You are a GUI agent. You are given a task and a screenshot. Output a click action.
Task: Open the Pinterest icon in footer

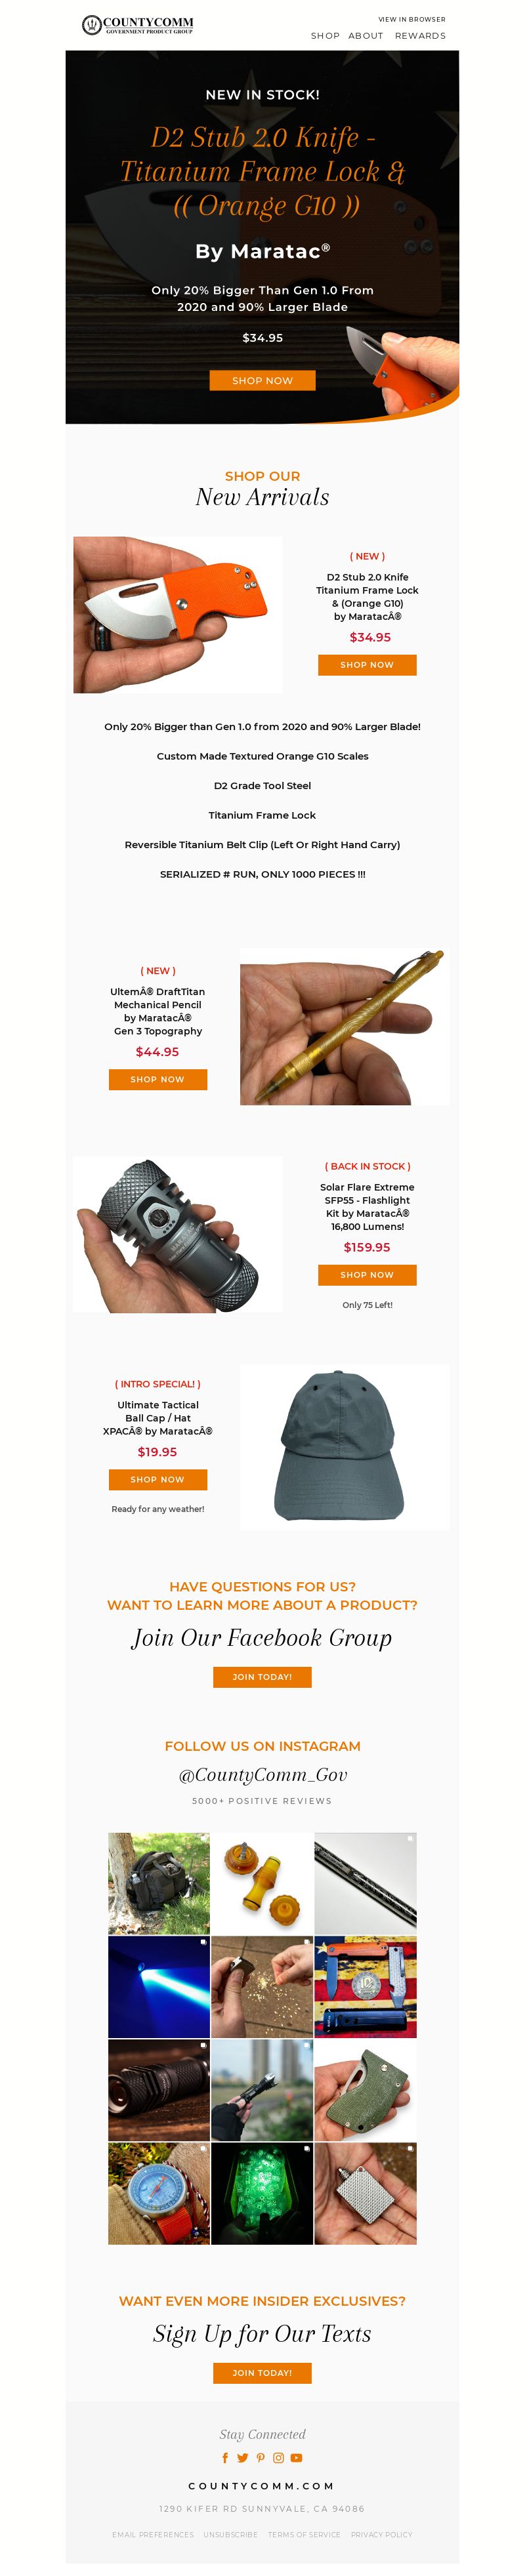pyautogui.click(x=260, y=2457)
